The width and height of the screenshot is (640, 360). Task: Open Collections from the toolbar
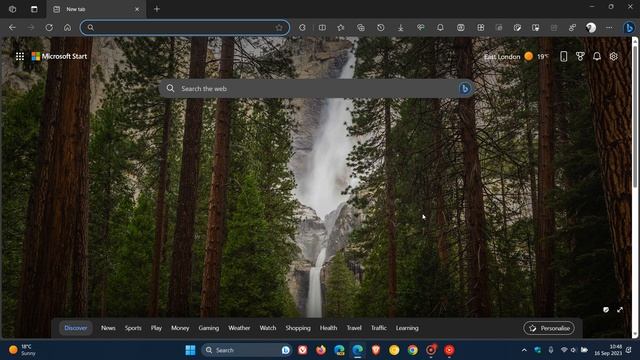pyautogui.click(x=361, y=28)
